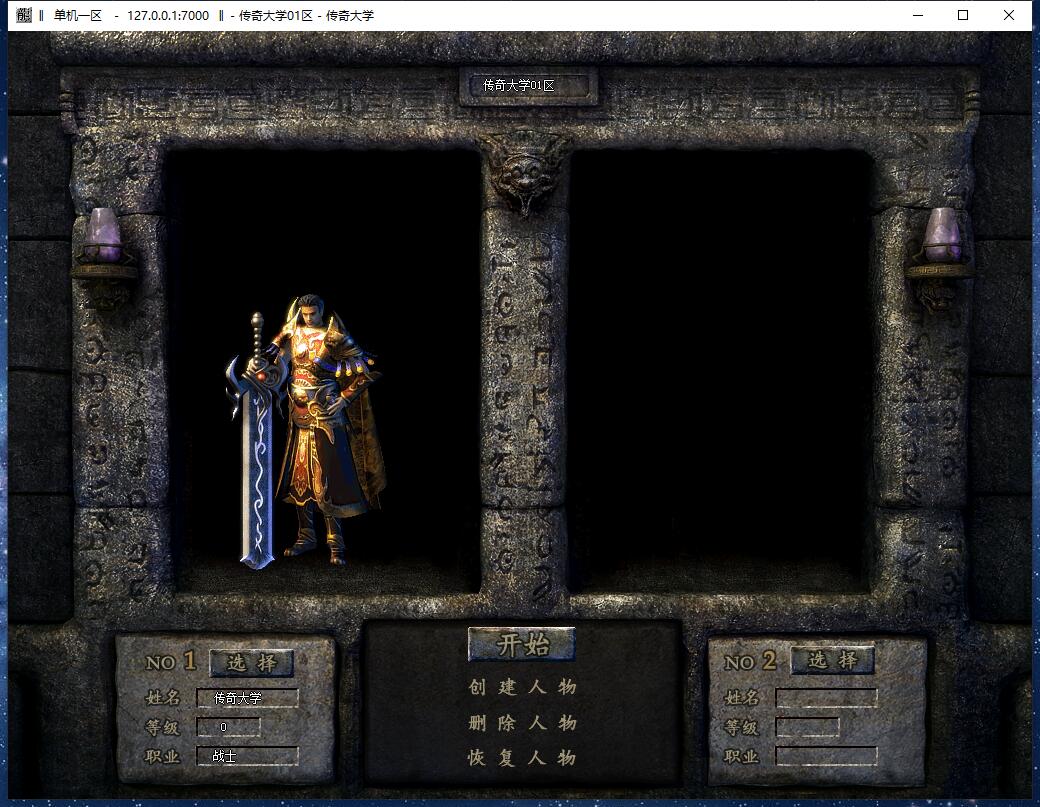Minimize the game window

point(918,15)
